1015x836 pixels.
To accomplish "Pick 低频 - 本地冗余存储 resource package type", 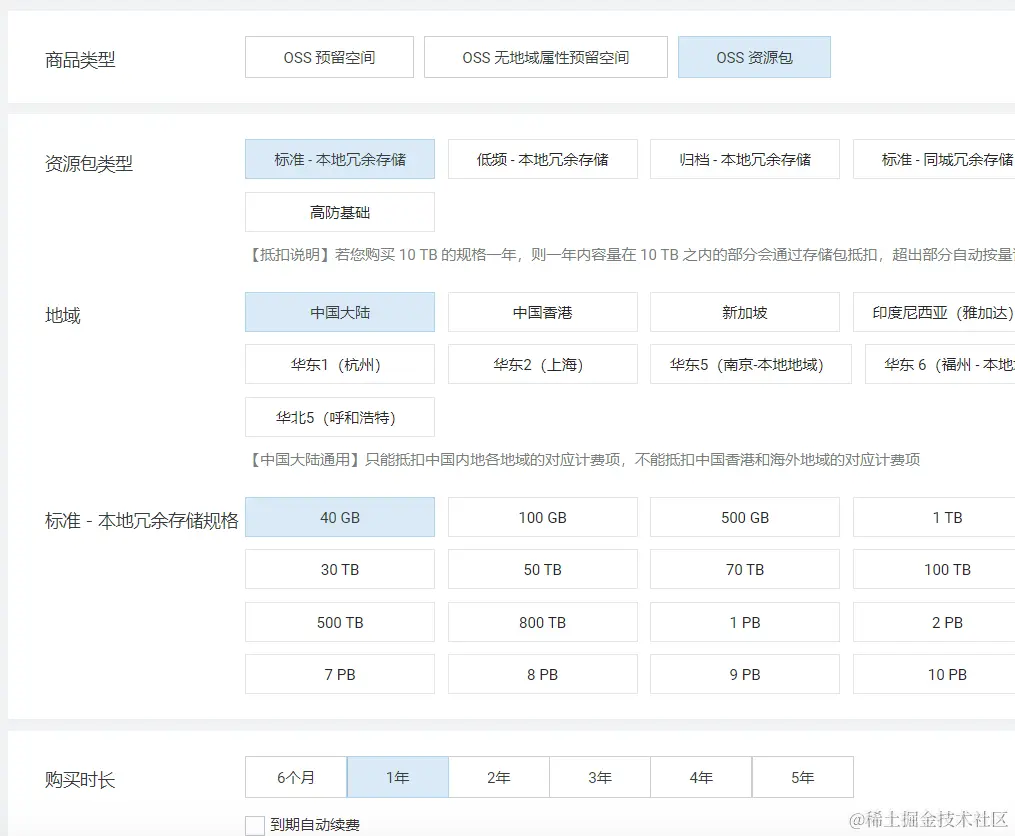I will coord(542,159).
